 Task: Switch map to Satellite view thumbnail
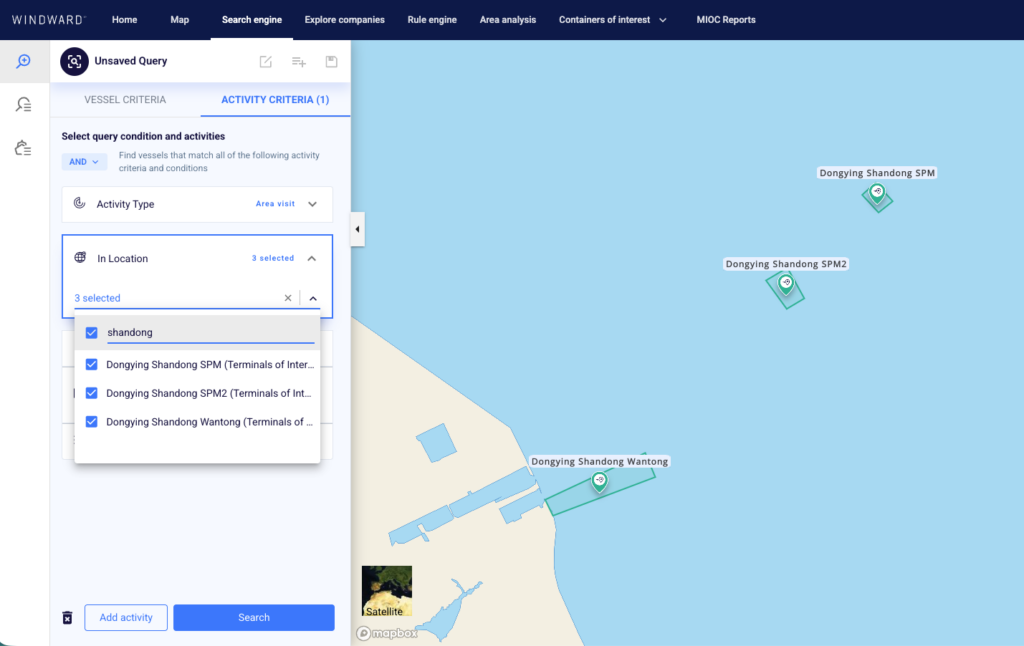[x=387, y=590]
